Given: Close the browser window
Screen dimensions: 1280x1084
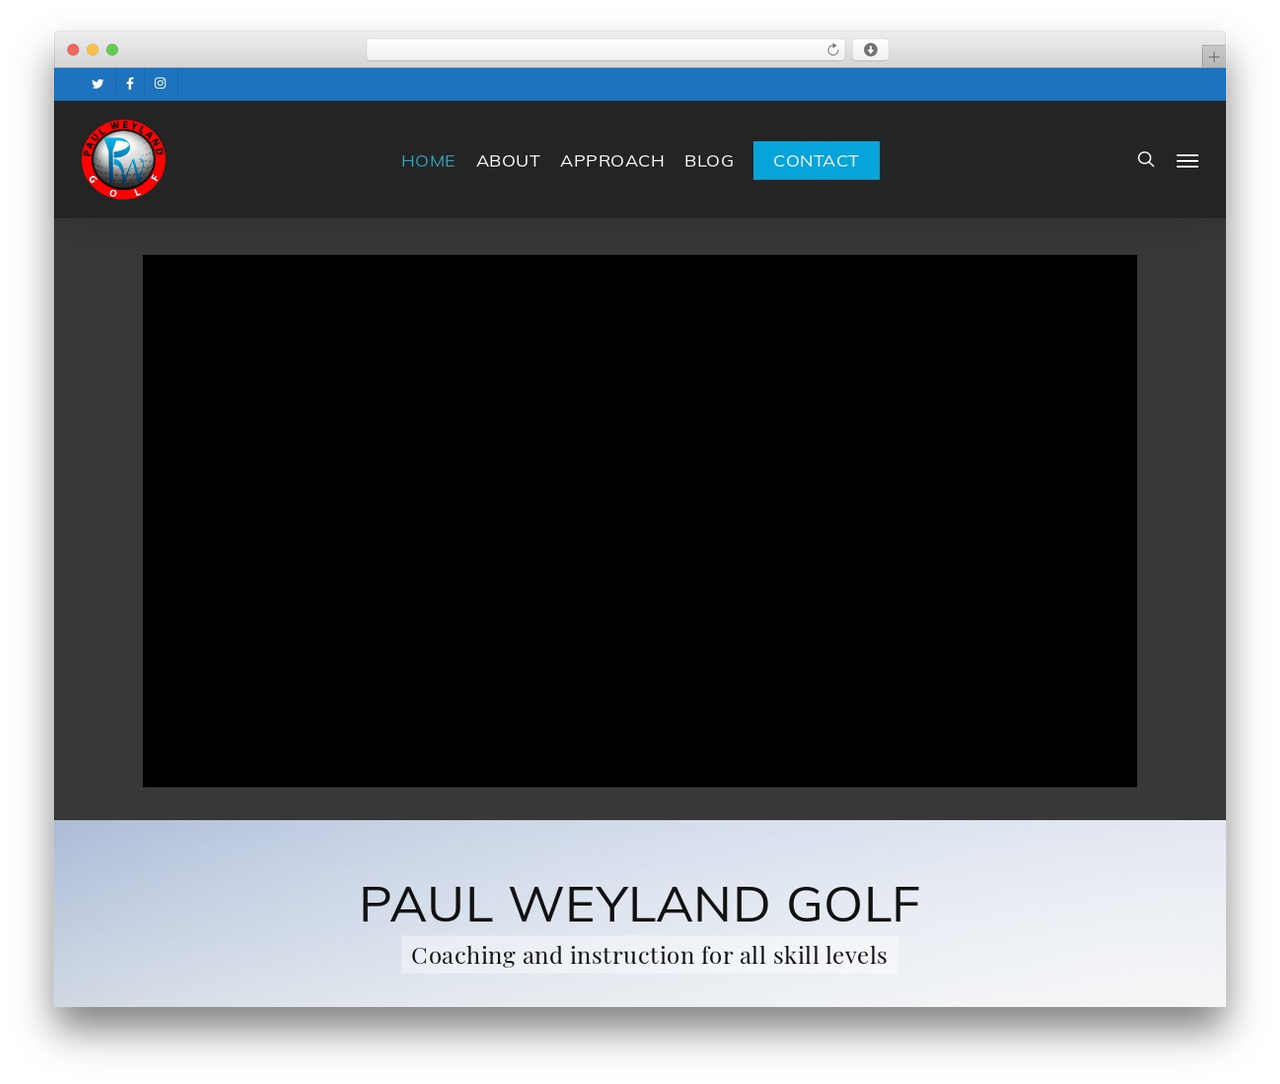Looking at the screenshot, I should (x=73, y=50).
